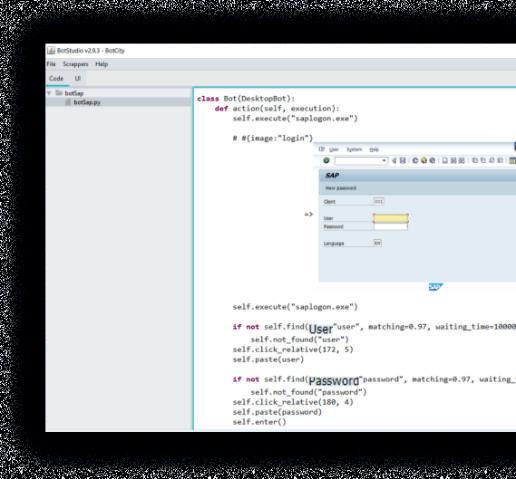Switch to the UI tab
The width and height of the screenshot is (516, 479).
pos(77,78)
